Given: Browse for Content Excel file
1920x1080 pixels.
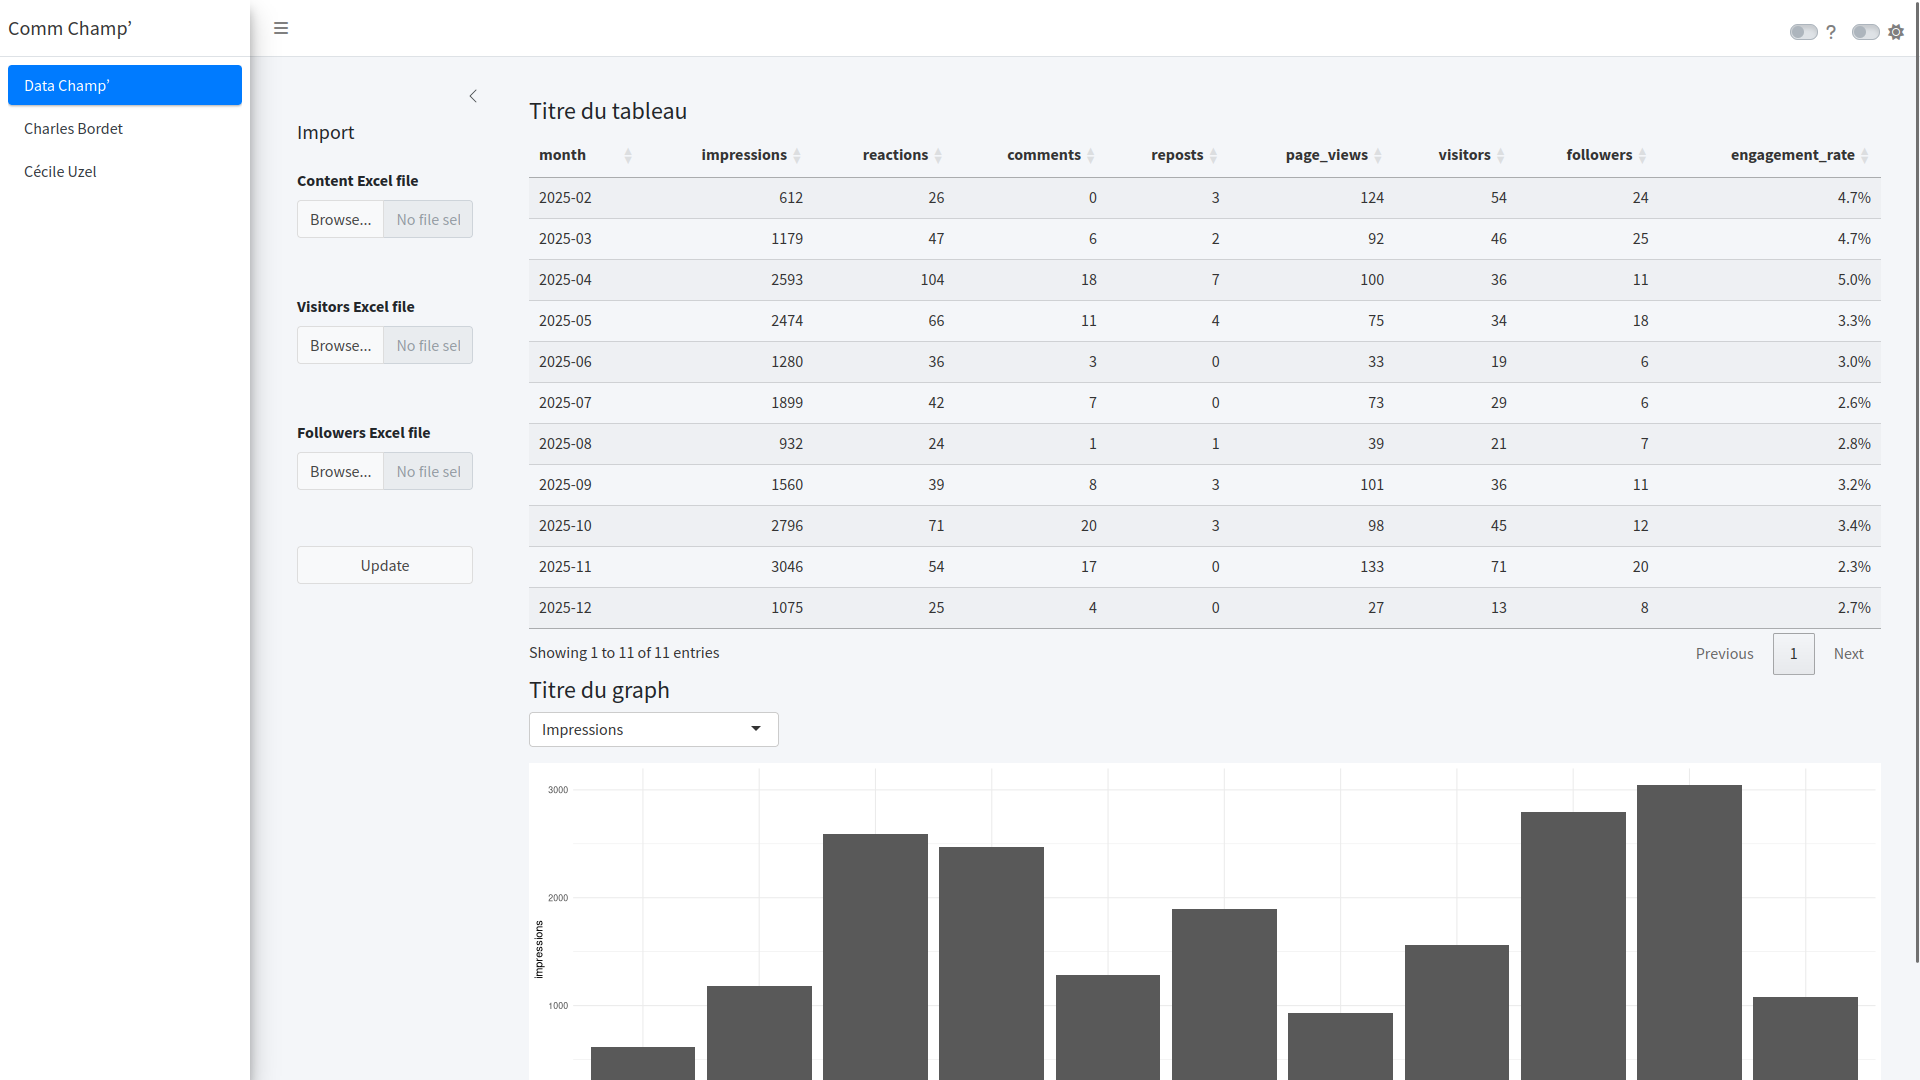Looking at the screenshot, I should (x=340, y=219).
